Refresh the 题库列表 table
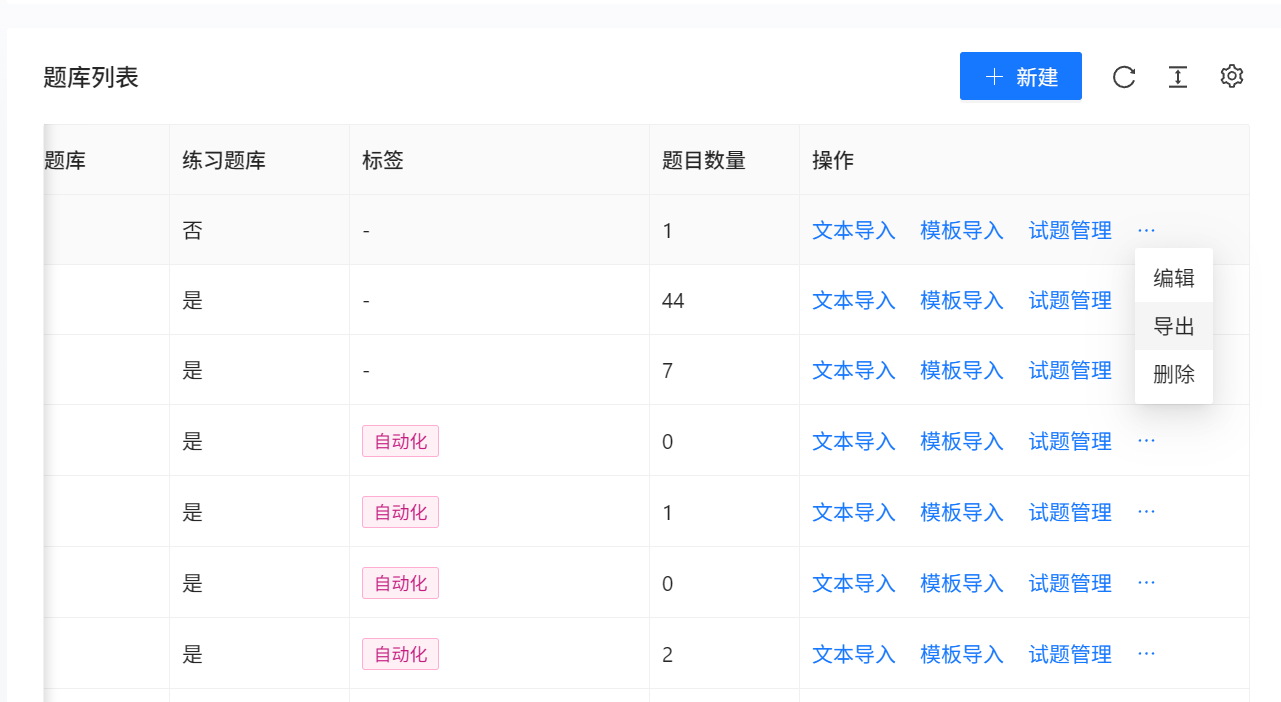This screenshot has height=702, width=1281. (x=1124, y=77)
